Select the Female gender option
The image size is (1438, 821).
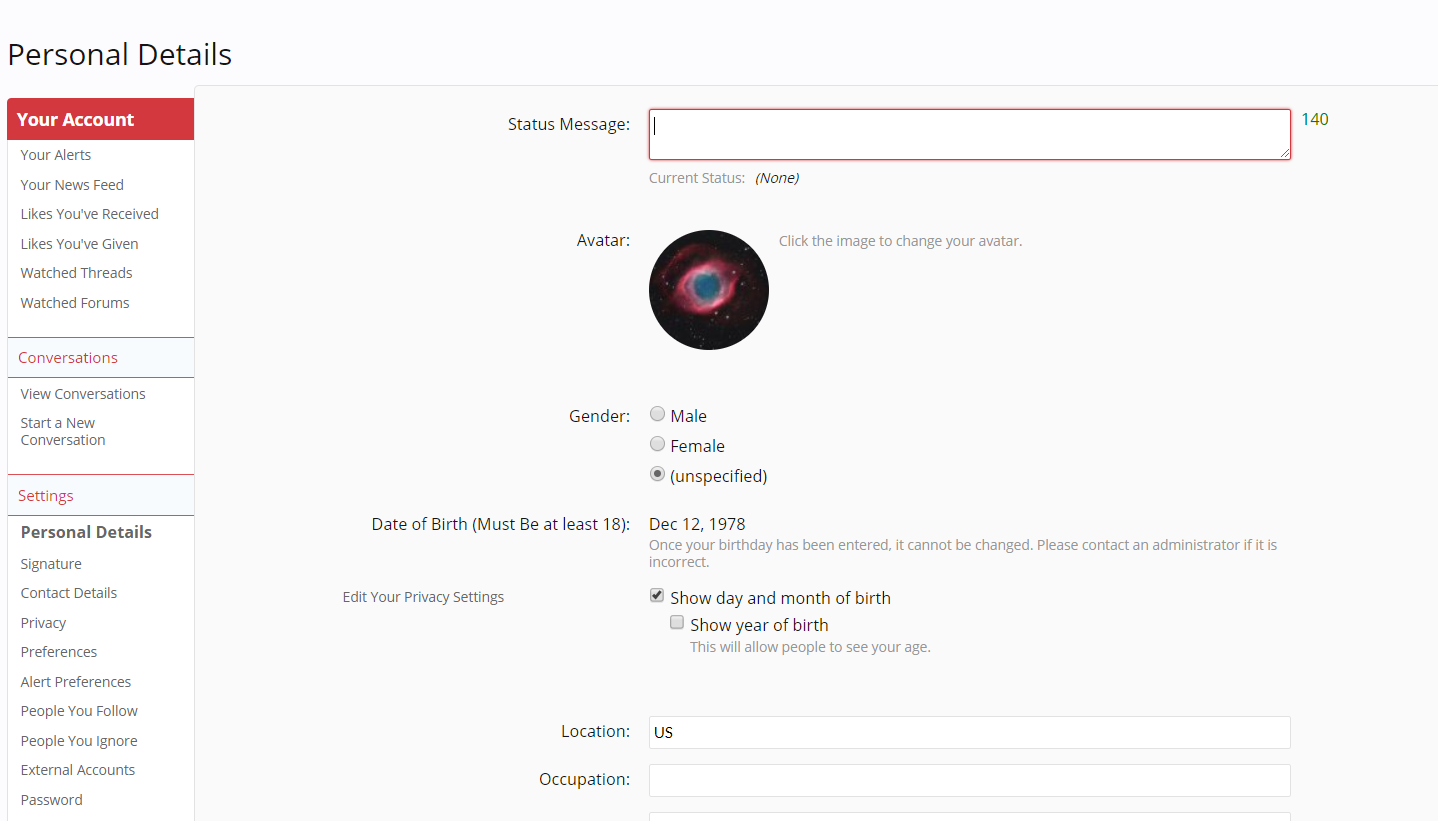coord(657,444)
